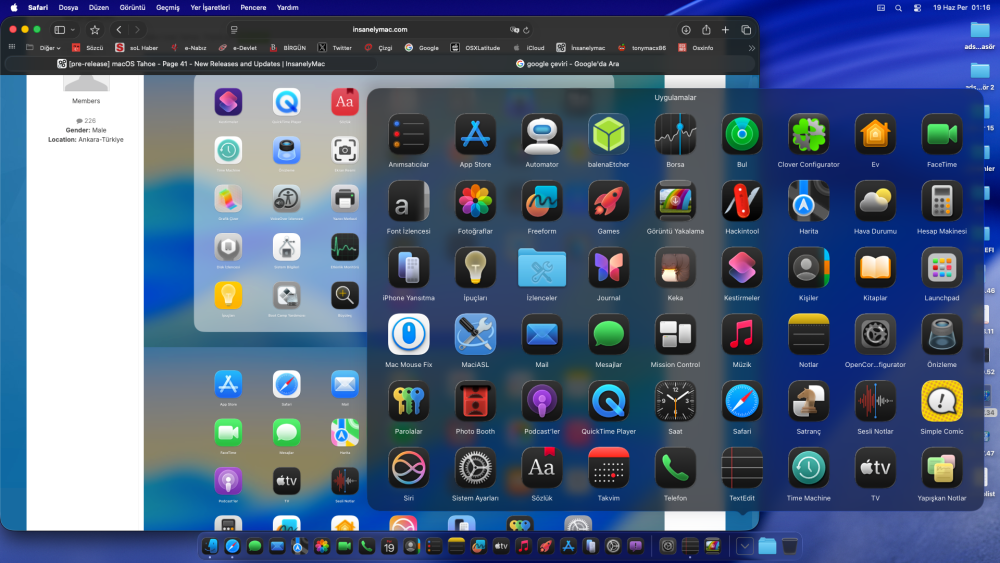Launch Kestirmeler shortcuts app
1000x563 pixels.
742,268
